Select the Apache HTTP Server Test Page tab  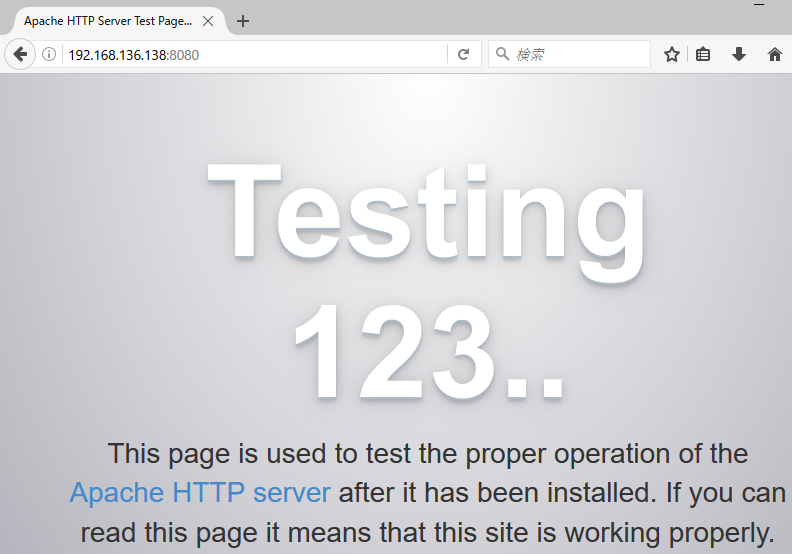105,21
